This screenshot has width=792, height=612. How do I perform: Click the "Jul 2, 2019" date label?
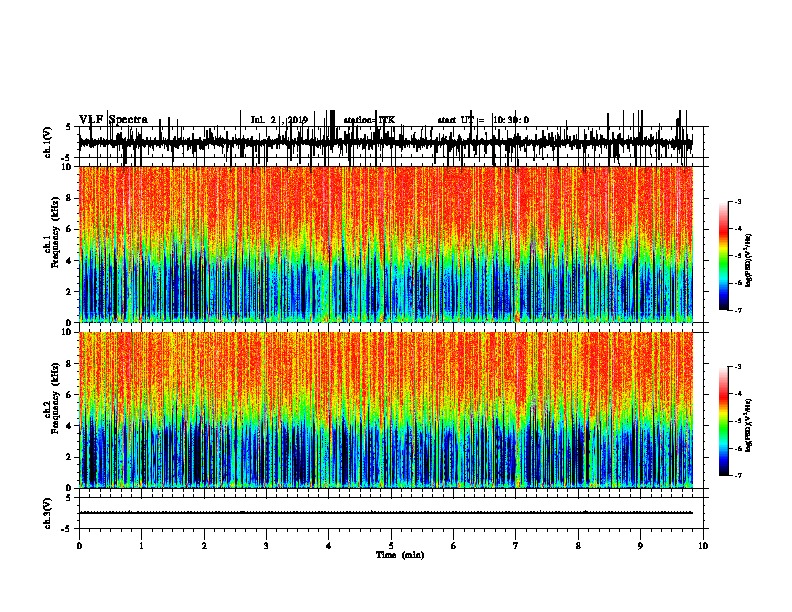tap(279, 120)
